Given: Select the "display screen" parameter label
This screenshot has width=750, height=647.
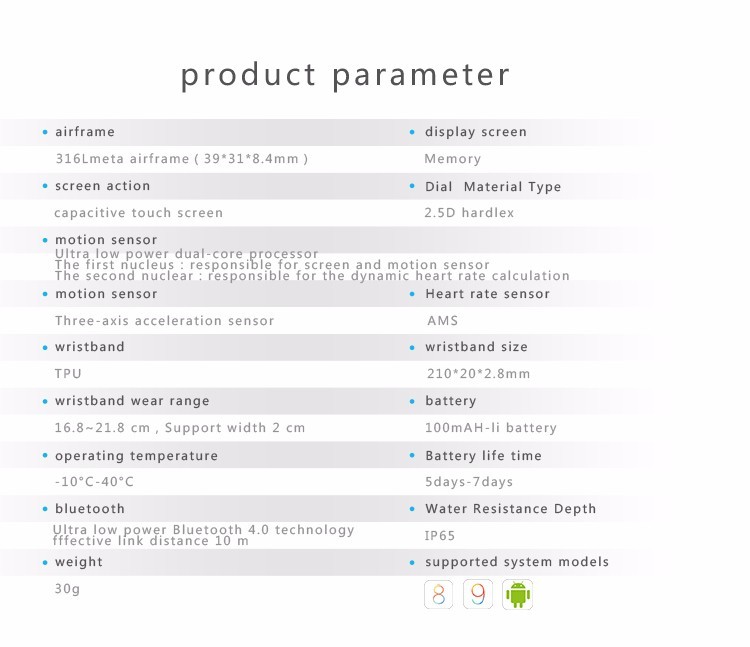Looking at the screenshot, I should [x=476, y=132].
